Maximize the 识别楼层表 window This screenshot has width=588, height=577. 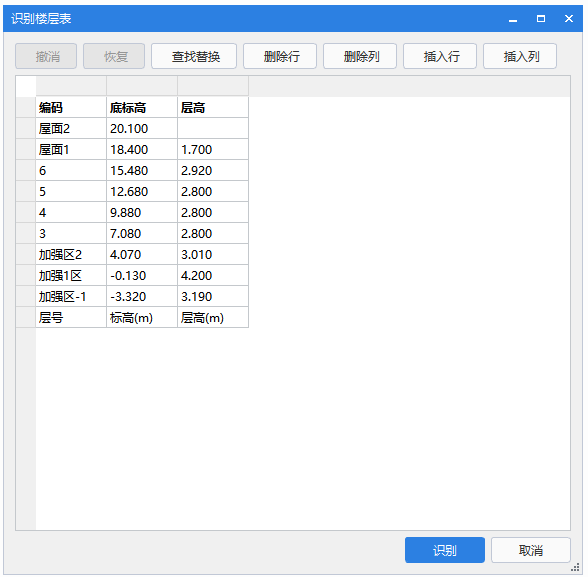pos(541,18)
